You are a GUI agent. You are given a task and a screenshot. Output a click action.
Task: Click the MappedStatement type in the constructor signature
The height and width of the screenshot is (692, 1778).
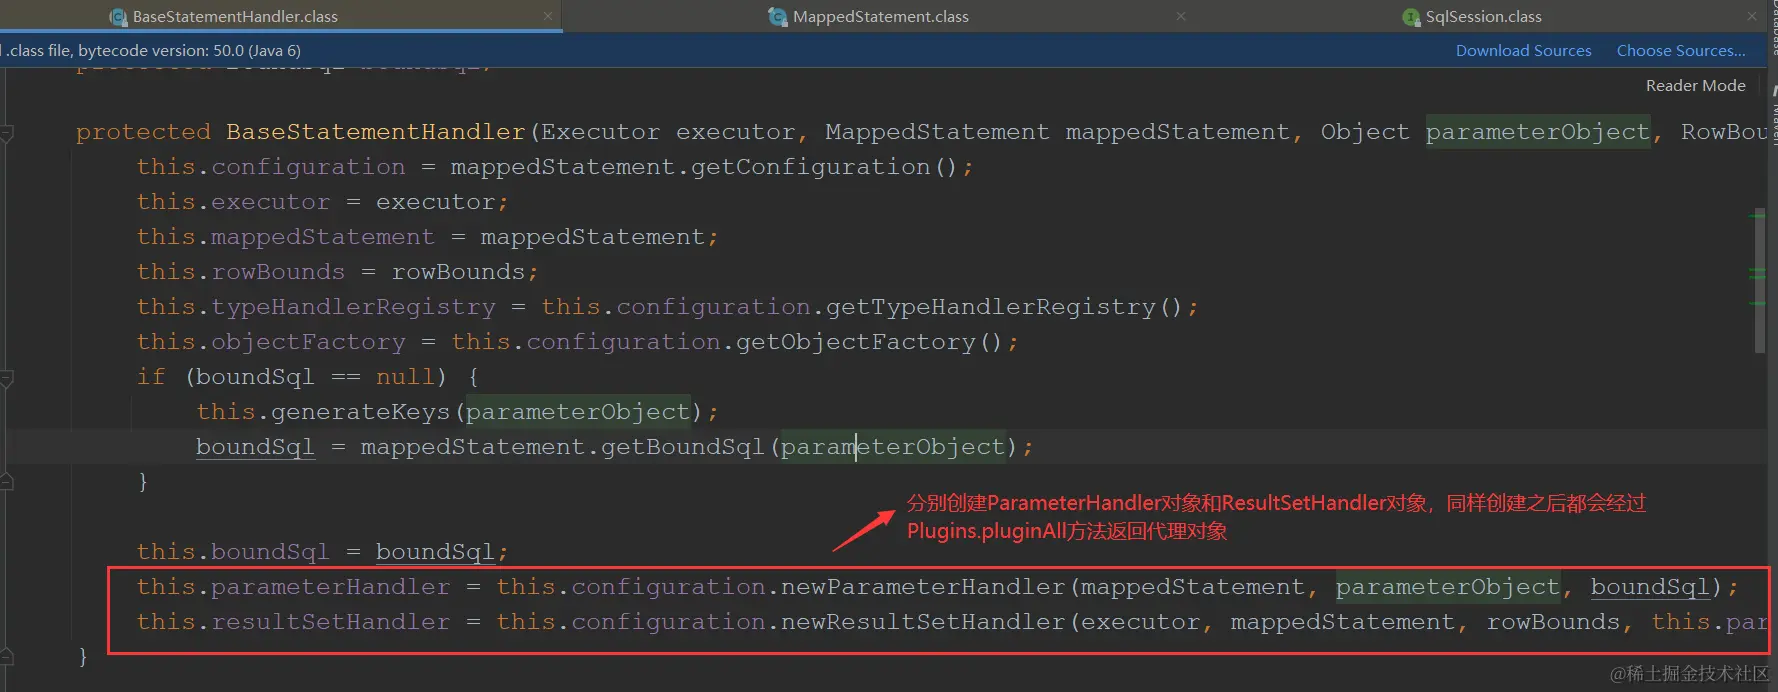(937, 132)
